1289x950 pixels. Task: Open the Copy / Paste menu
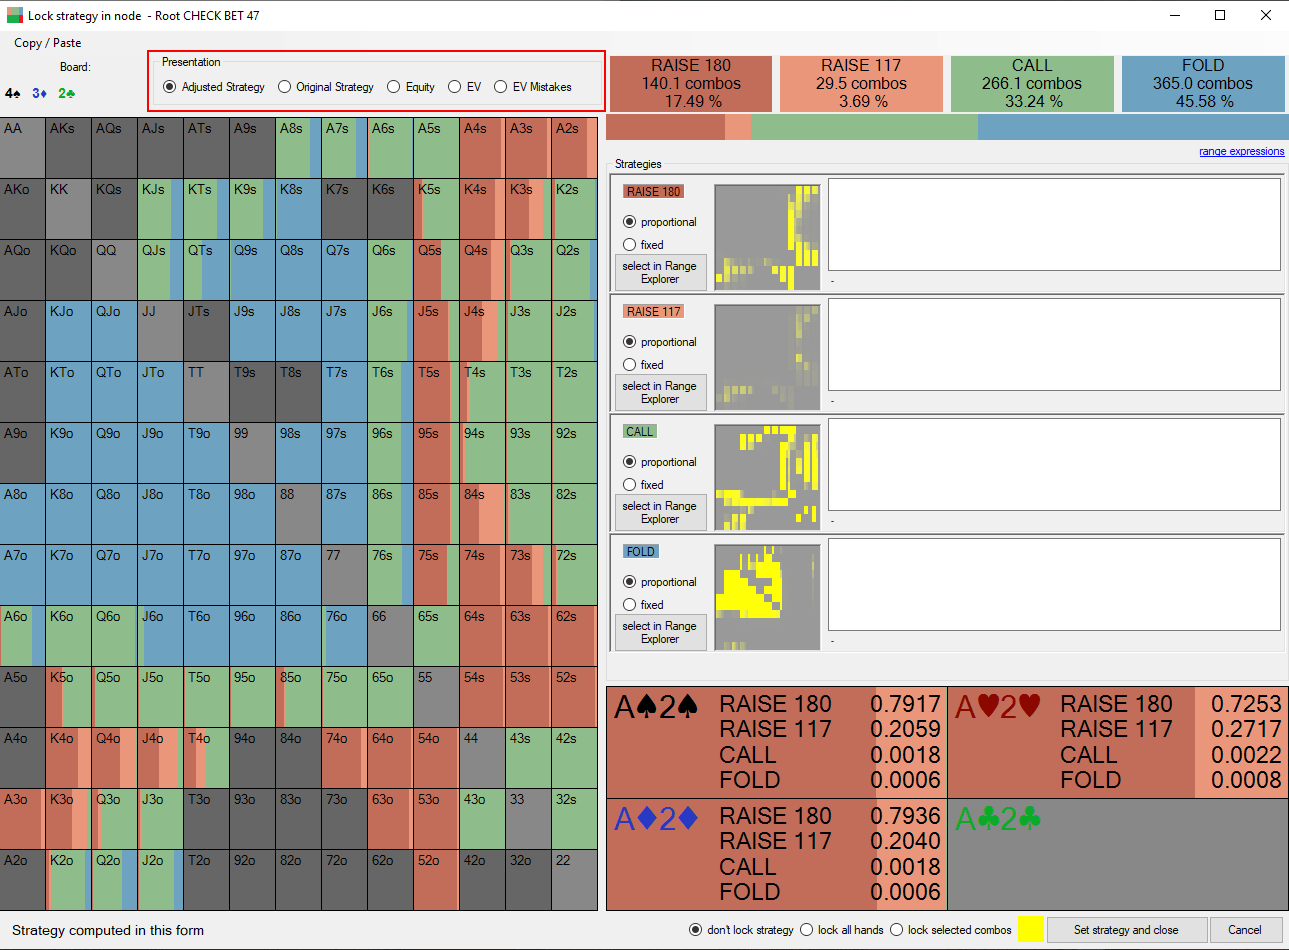click(x=48, y=43)
